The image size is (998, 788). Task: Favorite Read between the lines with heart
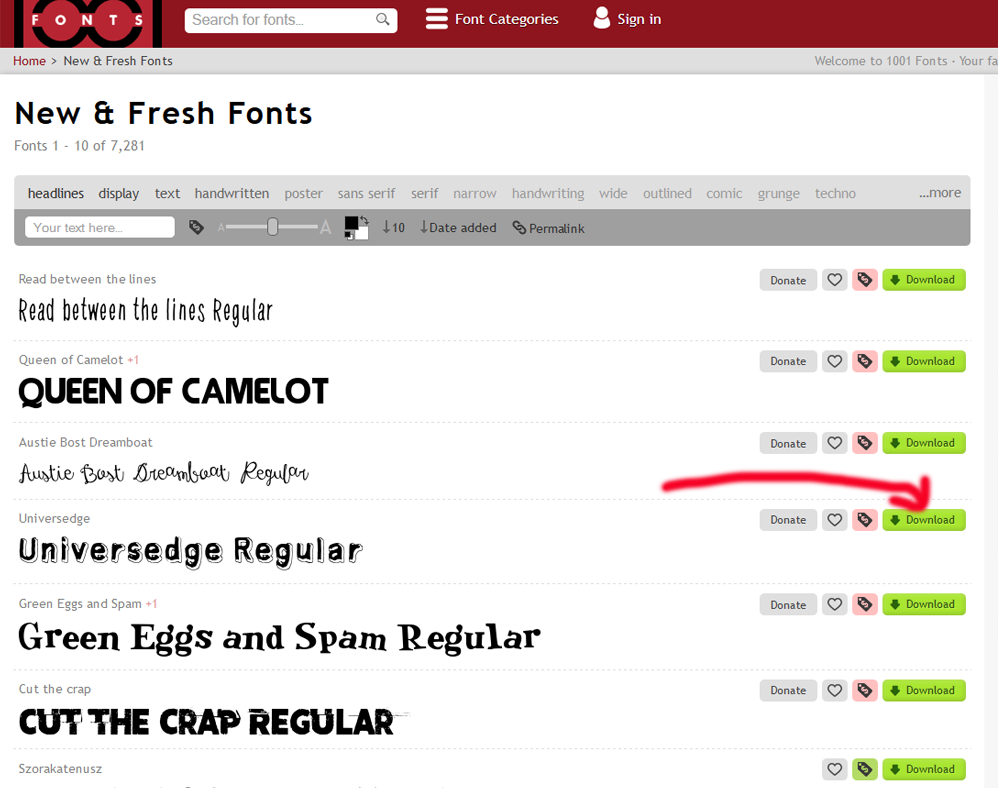tap(834, 280)
